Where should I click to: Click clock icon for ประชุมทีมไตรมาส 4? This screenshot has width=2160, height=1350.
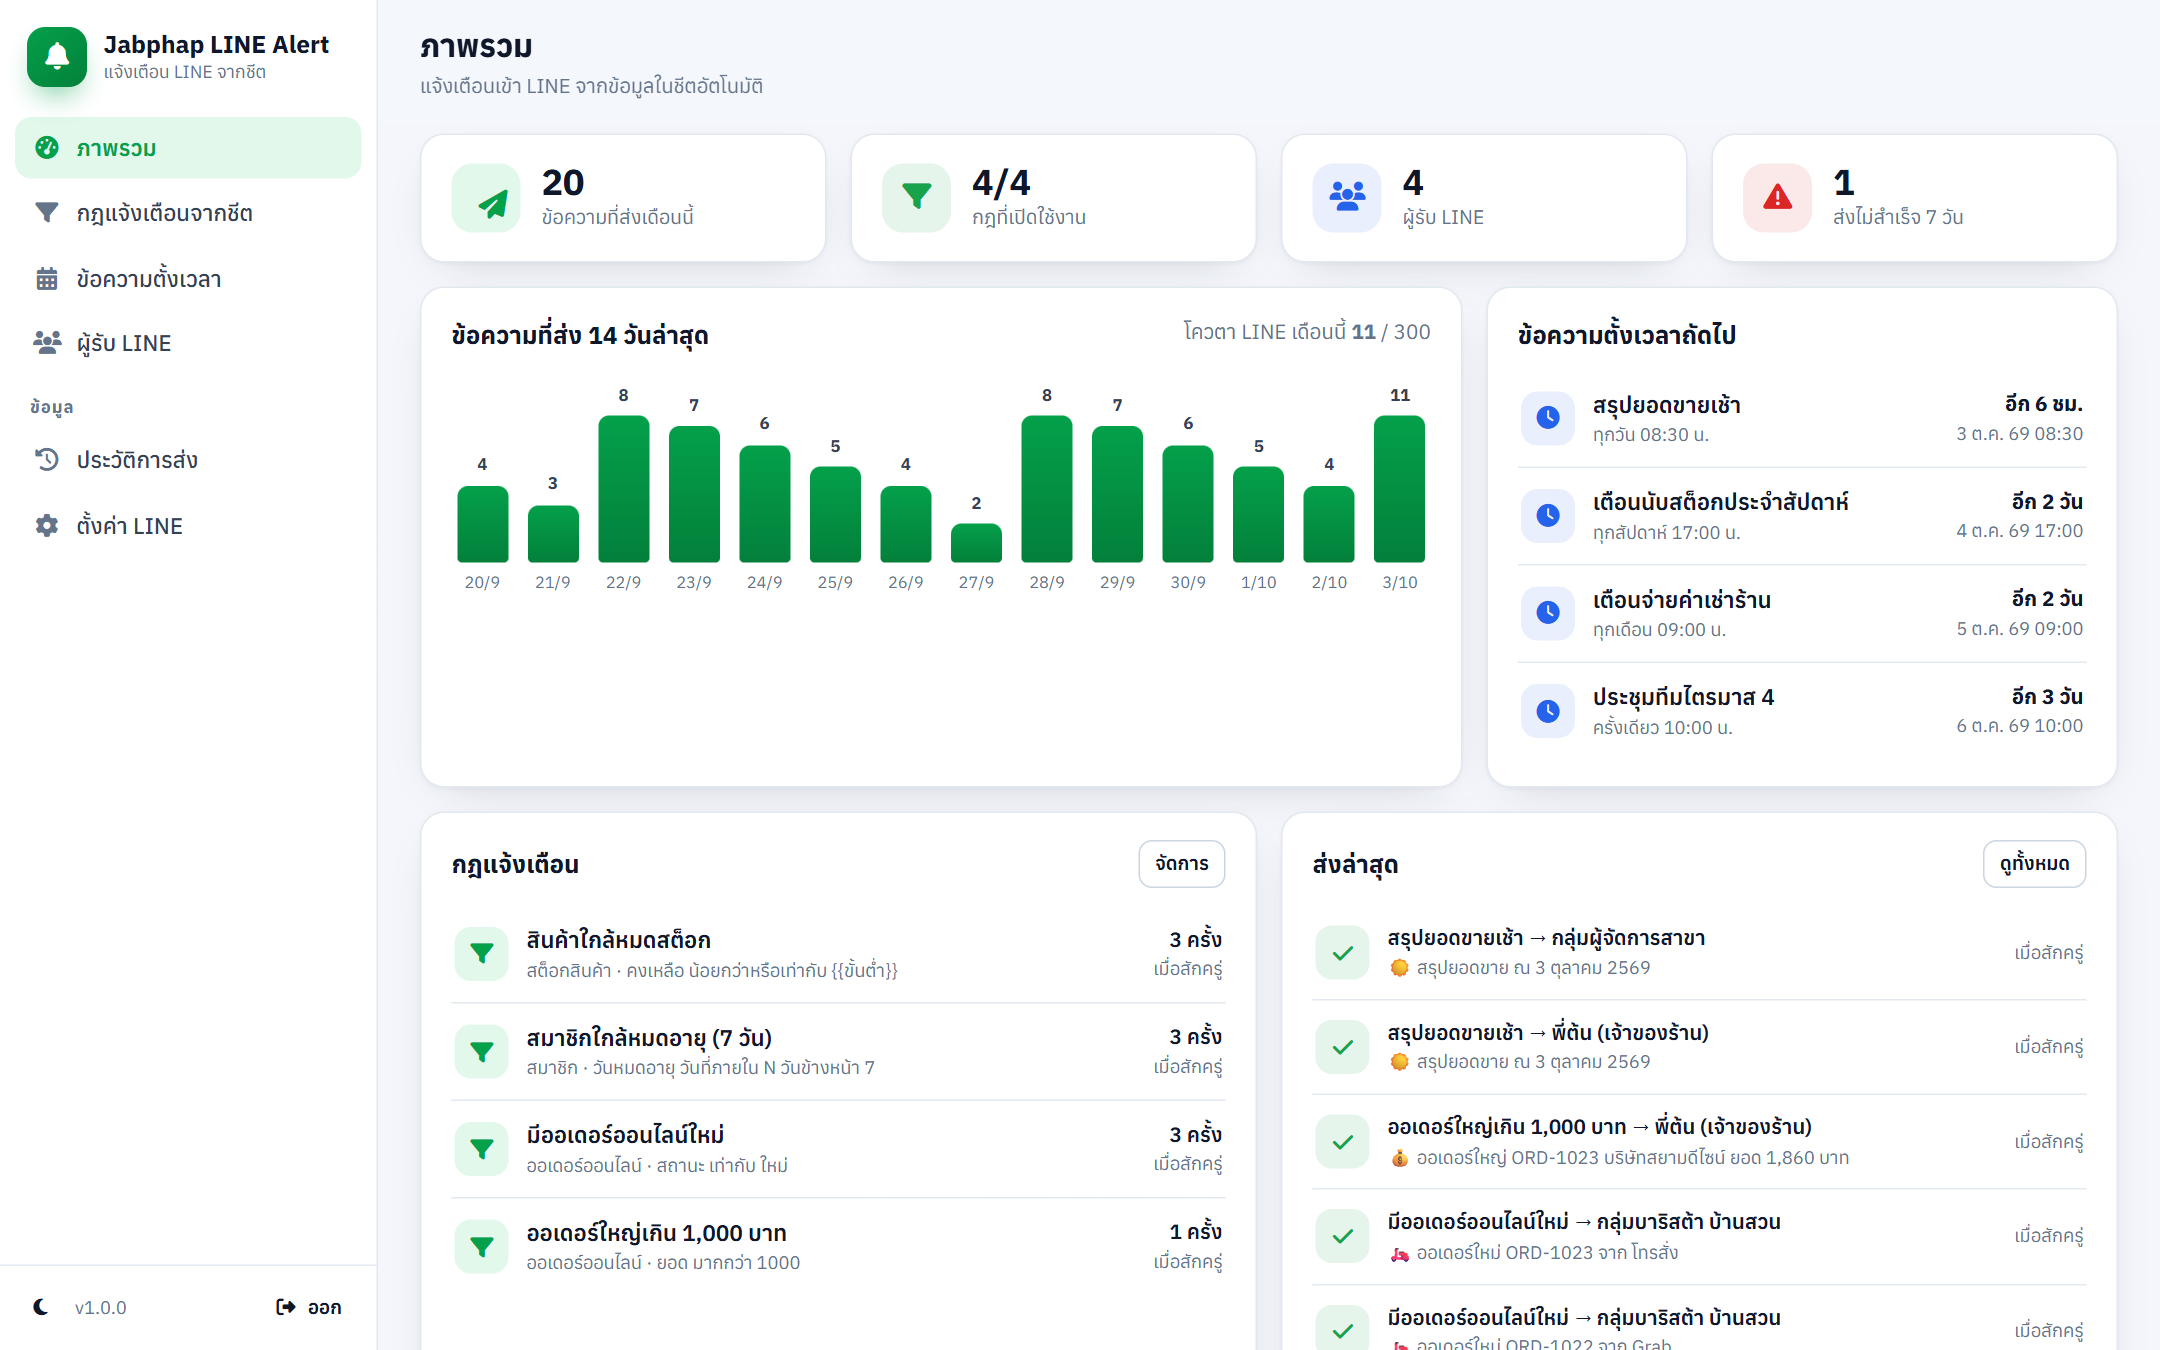pos(1548,711)
